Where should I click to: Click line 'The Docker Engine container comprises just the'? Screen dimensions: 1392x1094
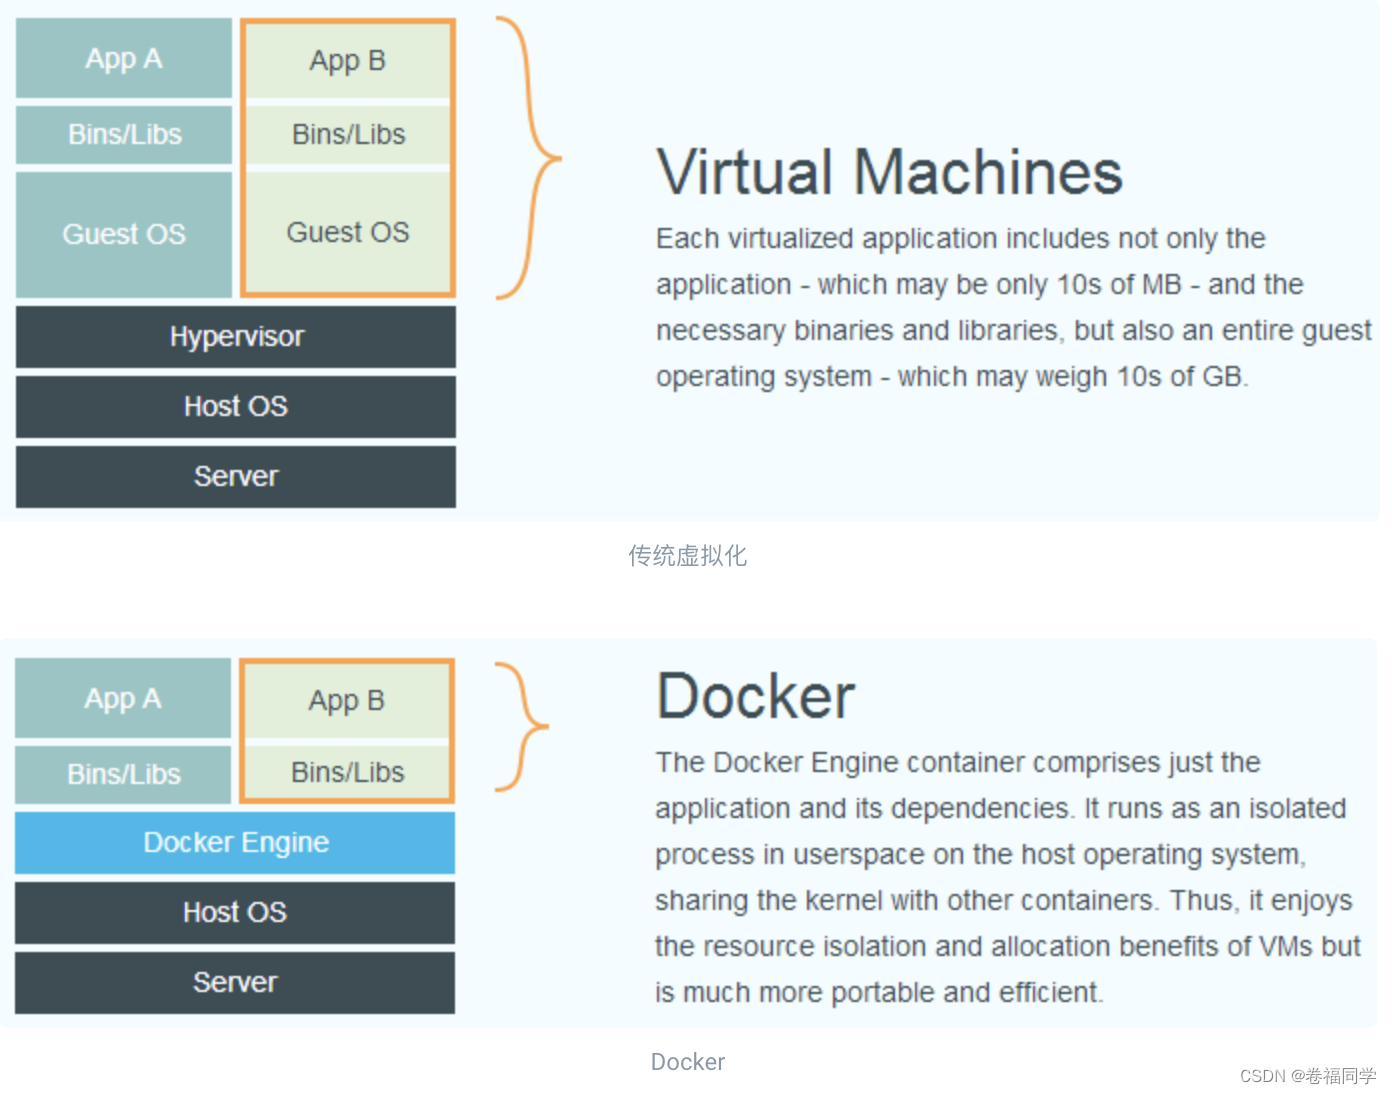click(958, 763)
